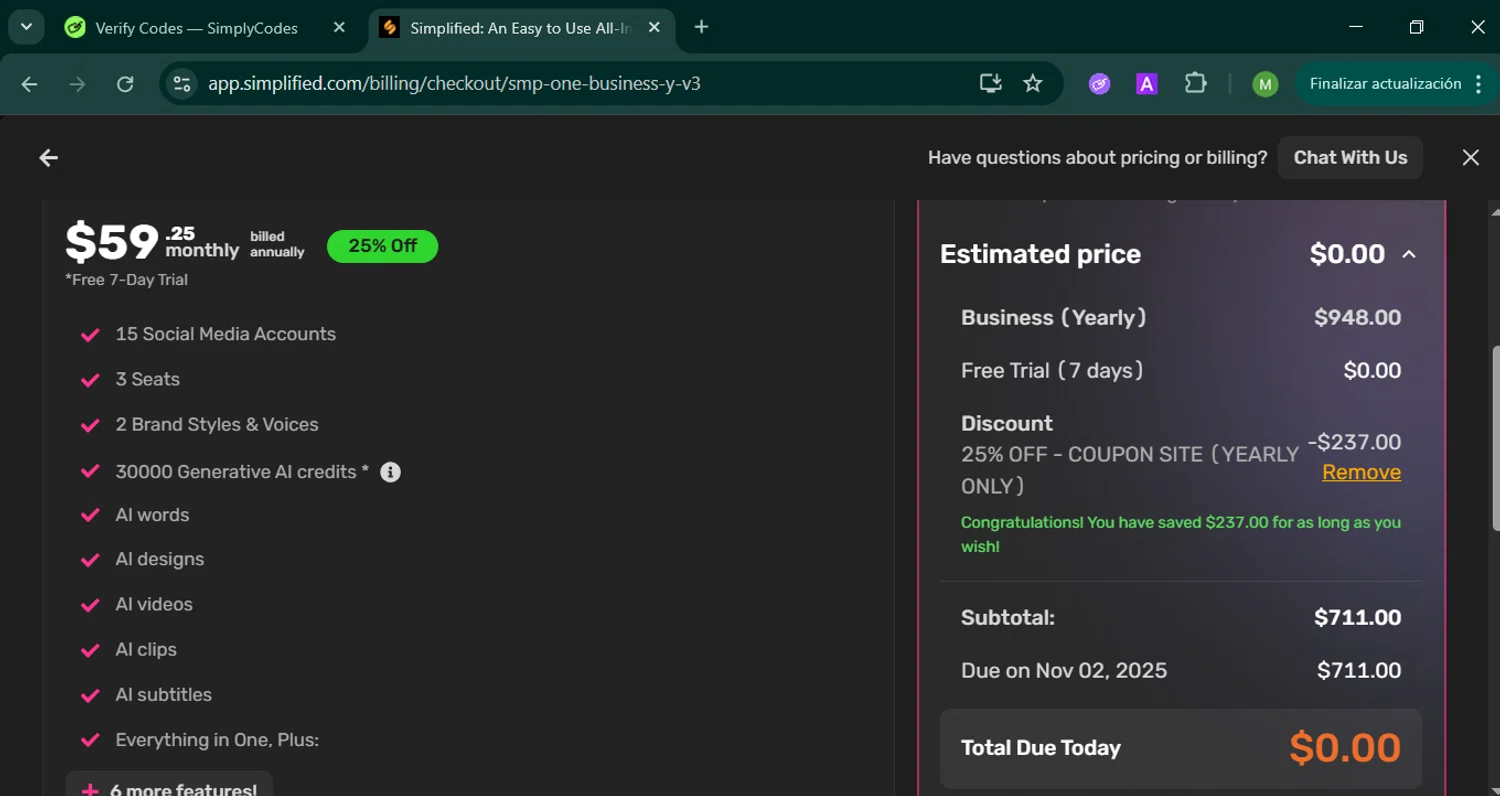
Task: Click the 25% Off badge
Action: (x=382, y=246)
